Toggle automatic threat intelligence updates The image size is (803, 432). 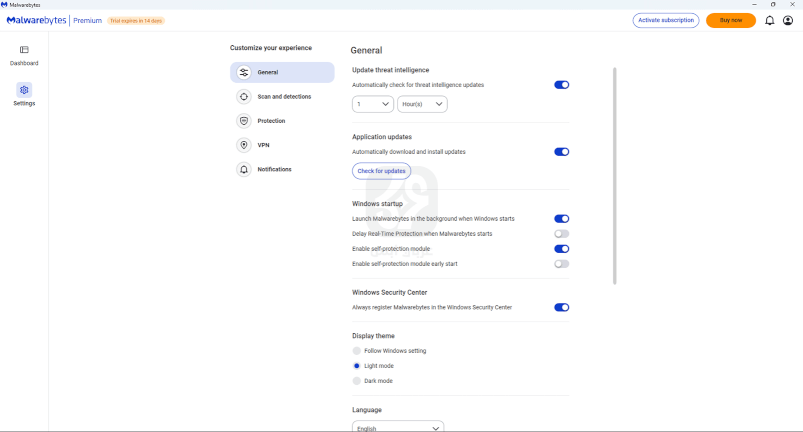(561, 85)
